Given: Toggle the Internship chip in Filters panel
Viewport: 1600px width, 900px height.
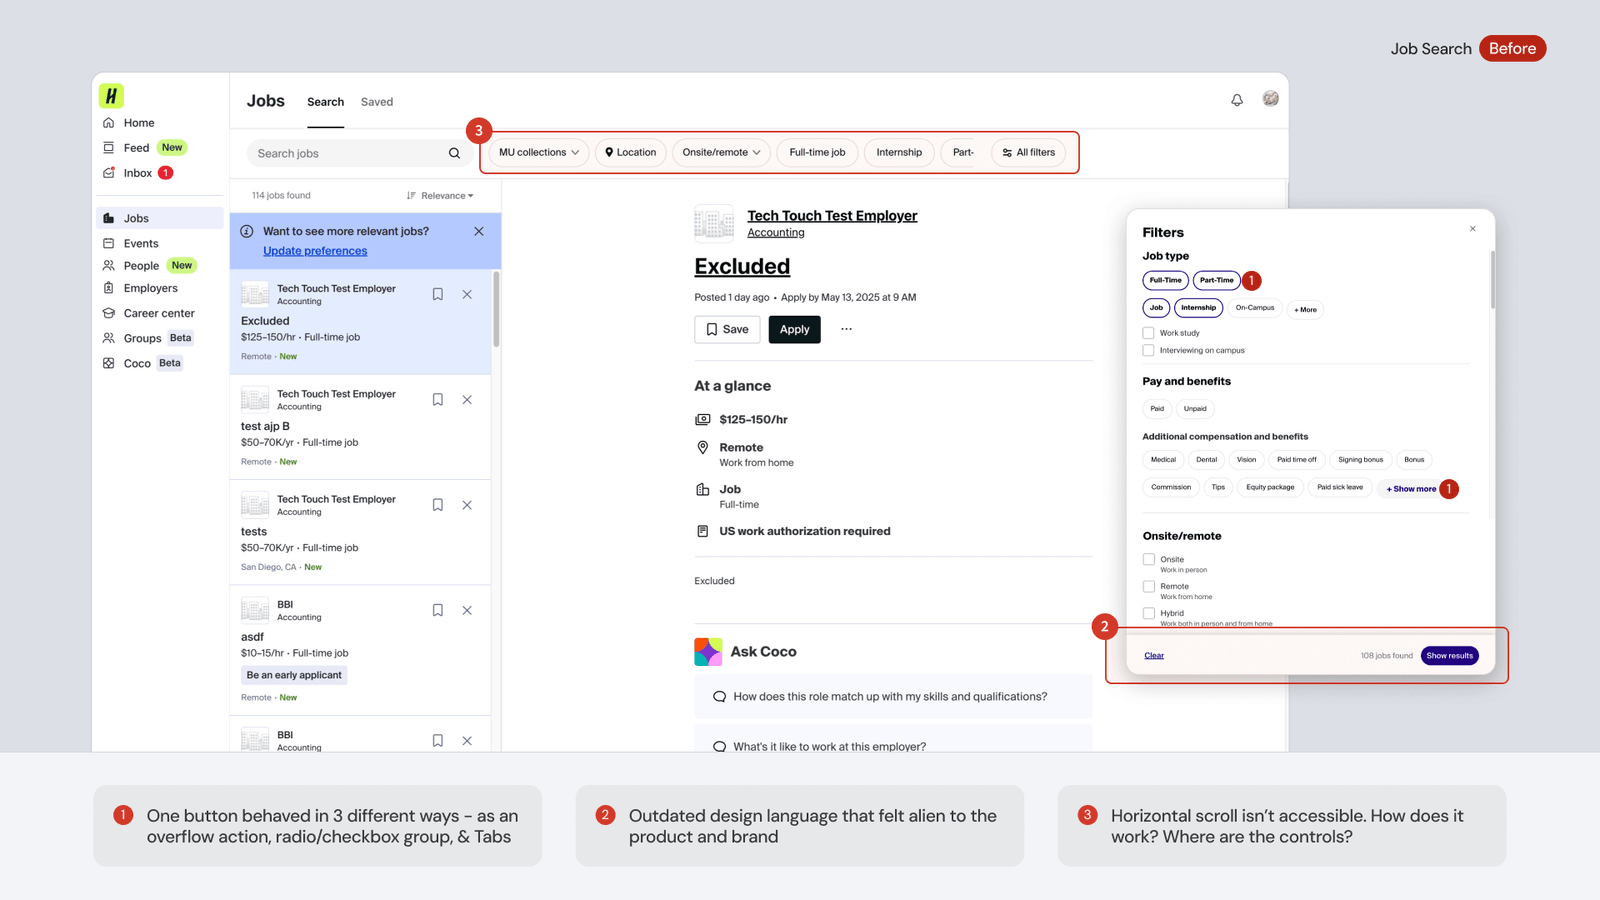Looking at the screenshot, I should pos(1198,308).
